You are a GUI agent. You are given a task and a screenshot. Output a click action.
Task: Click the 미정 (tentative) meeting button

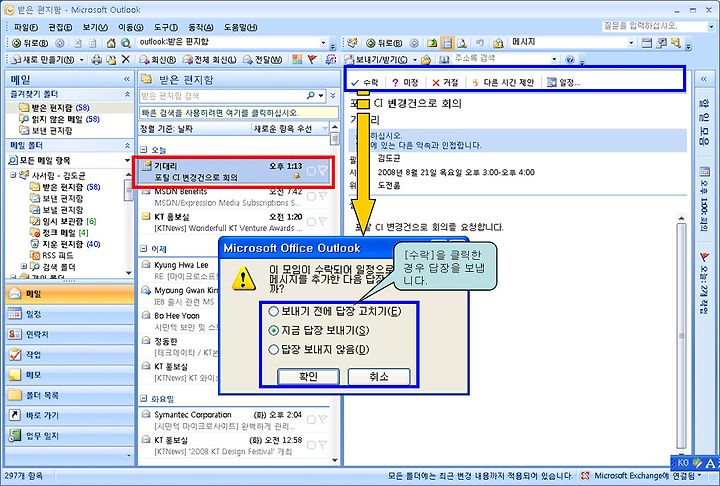[x=405, y=82]
